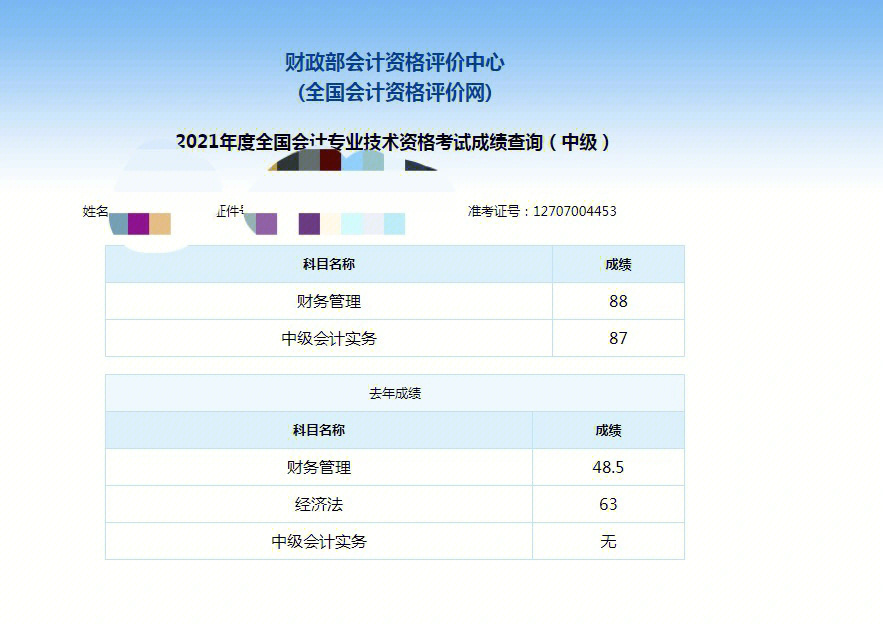Select 中级会计实务 row with 无 result
The height and width of the screenshot is (631, 883).
(x=395, y=542)
